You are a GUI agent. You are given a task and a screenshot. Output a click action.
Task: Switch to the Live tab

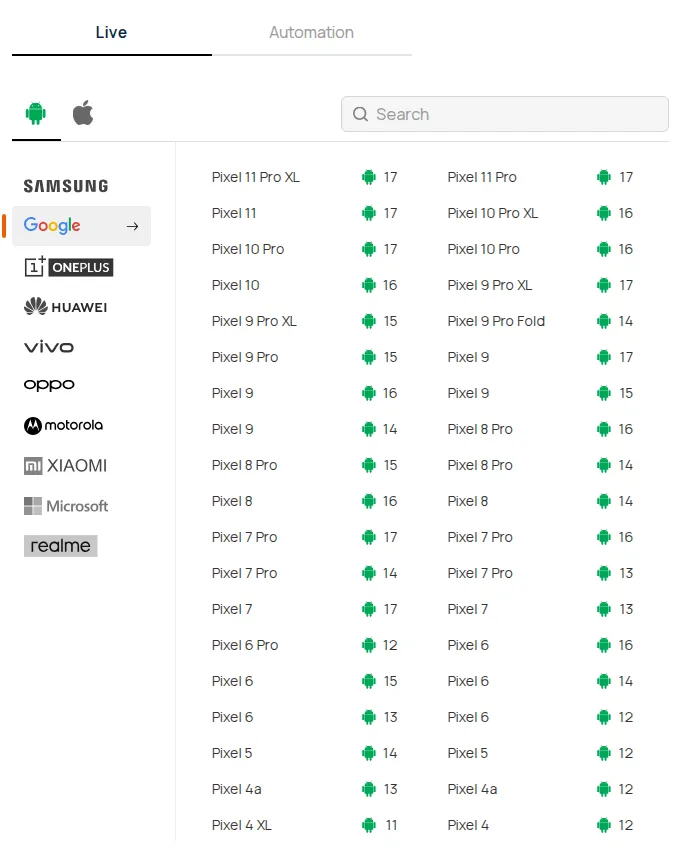pos(111,33)
